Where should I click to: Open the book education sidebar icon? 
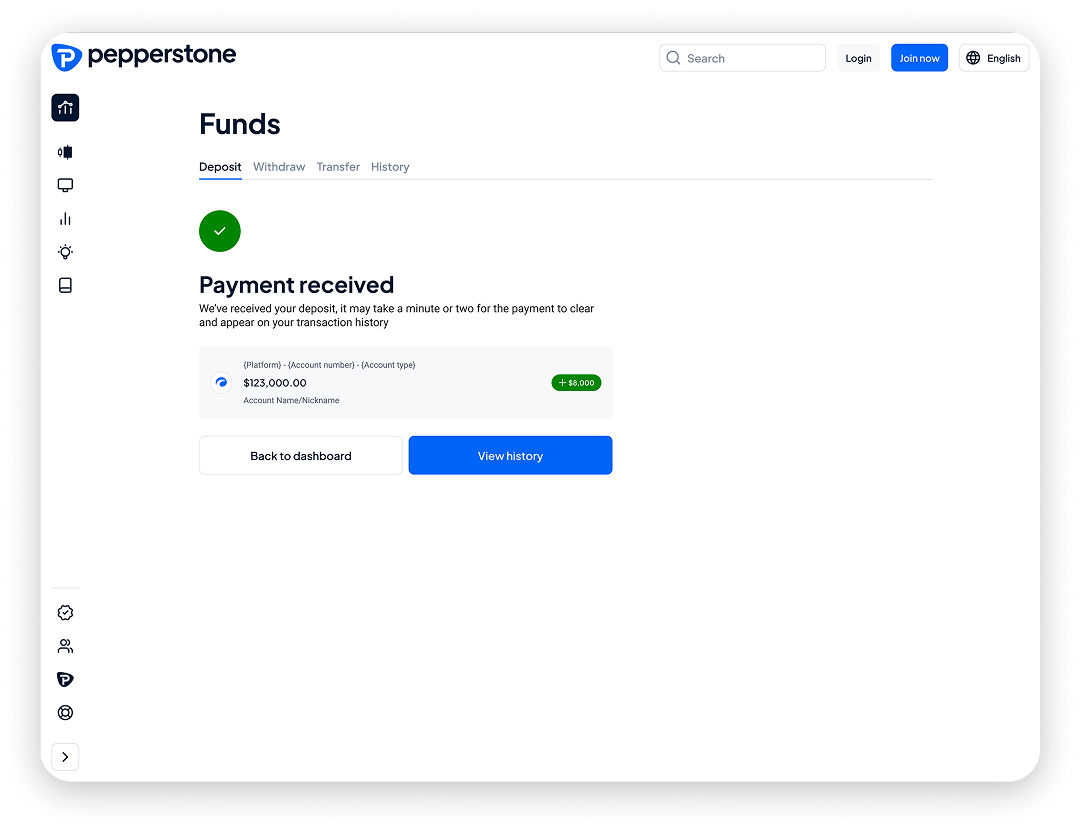click(x=65, y=285)
